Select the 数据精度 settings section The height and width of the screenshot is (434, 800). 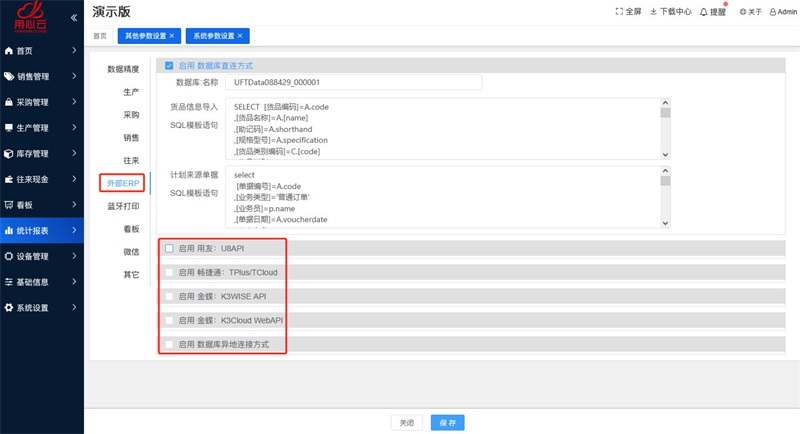[x=123, y=69]
